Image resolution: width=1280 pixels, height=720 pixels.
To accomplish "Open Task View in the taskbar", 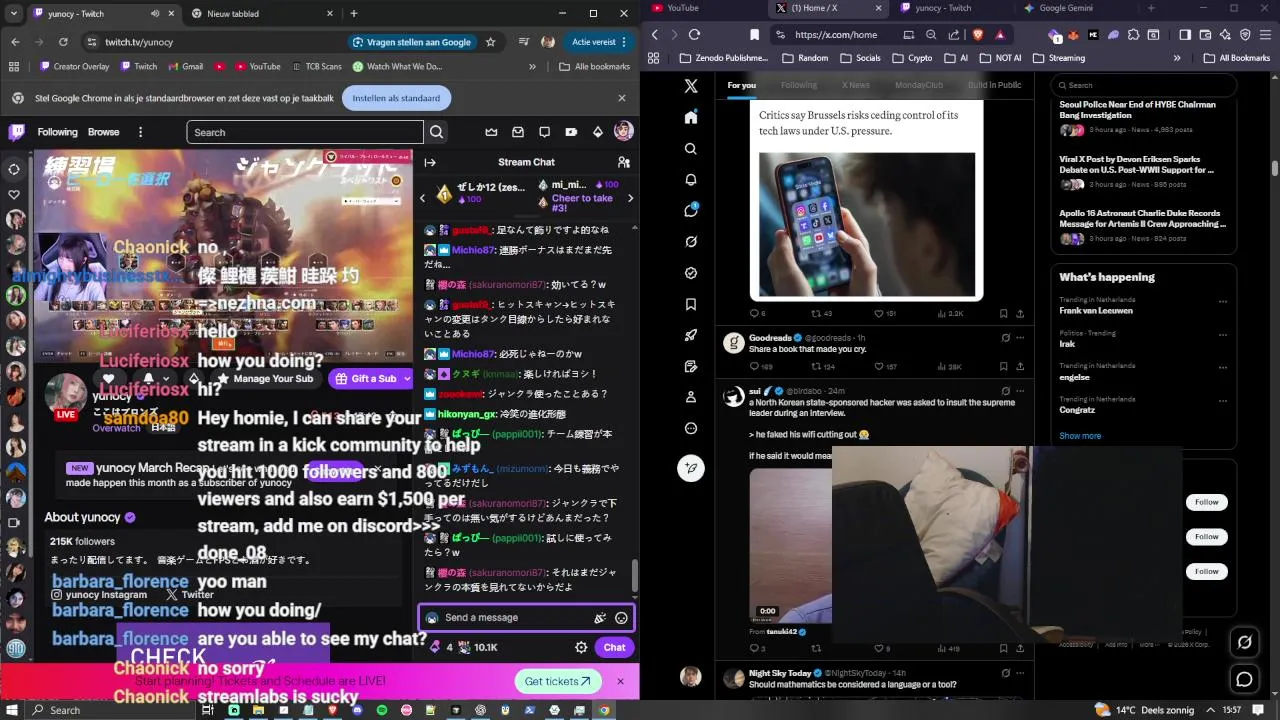I will coord(209,710).
